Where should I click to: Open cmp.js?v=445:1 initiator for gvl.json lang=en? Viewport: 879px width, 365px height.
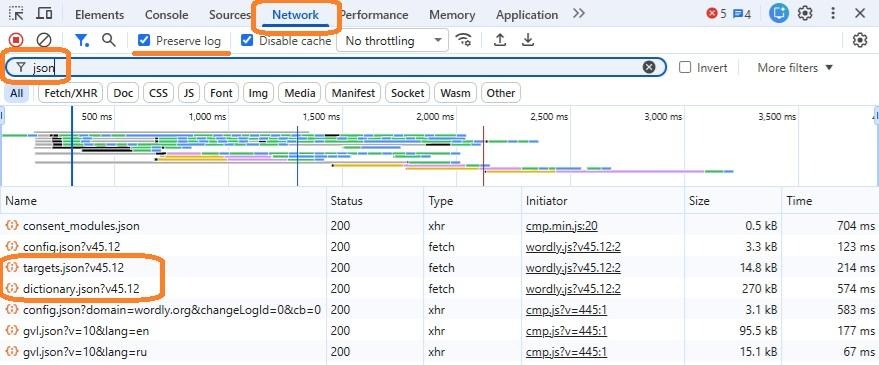[x=566, y=331]
